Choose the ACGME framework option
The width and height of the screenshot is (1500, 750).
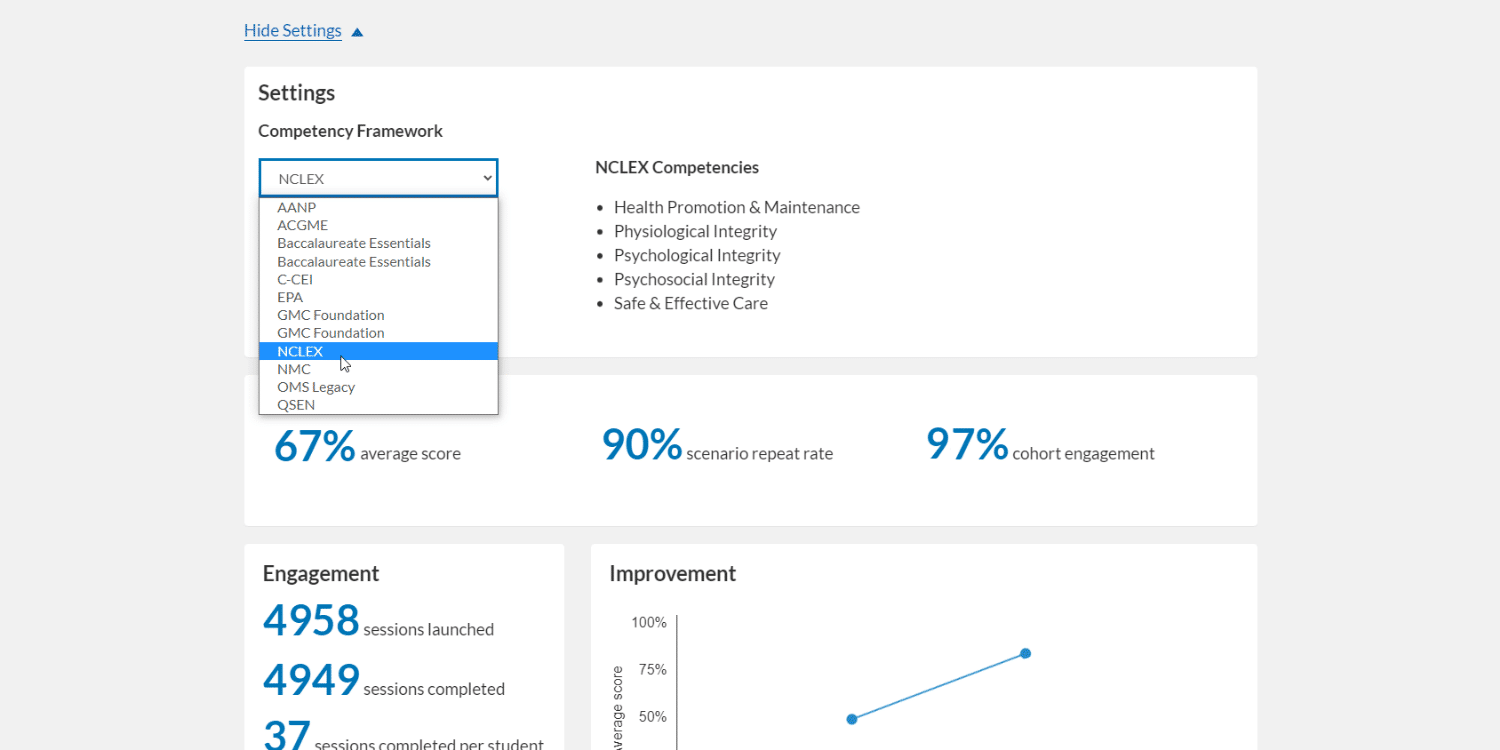click(378, 225)
